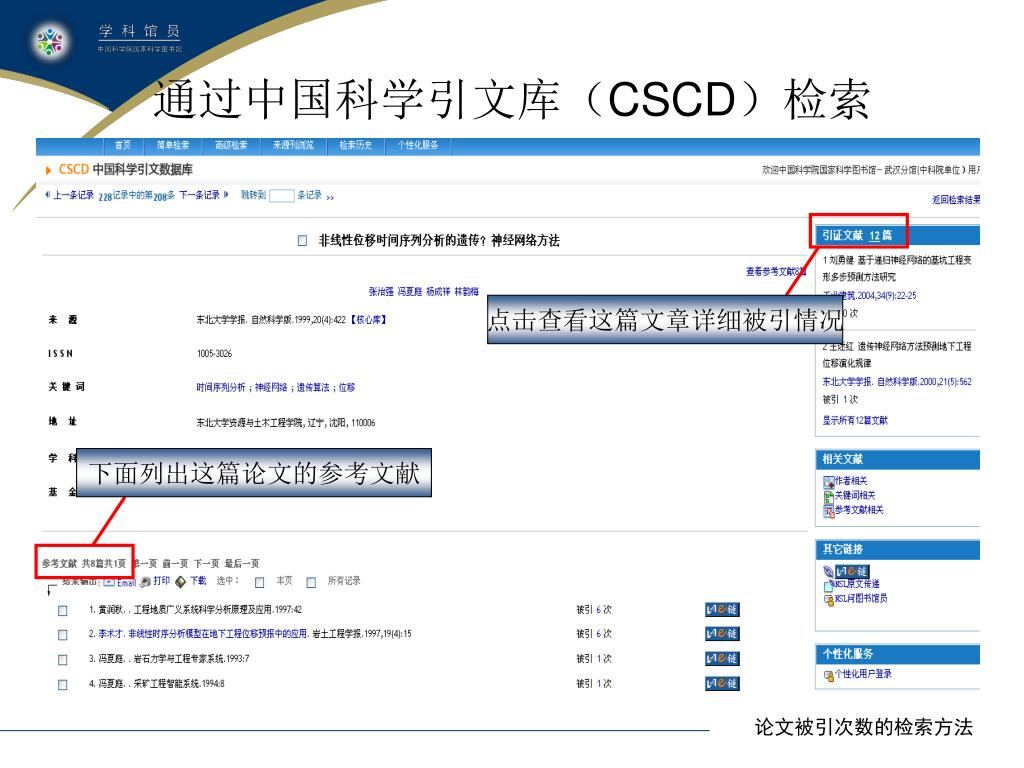Tick checkbox for 采矿工程智能系统
This screenshot has height=768, width=1024.
63,684
